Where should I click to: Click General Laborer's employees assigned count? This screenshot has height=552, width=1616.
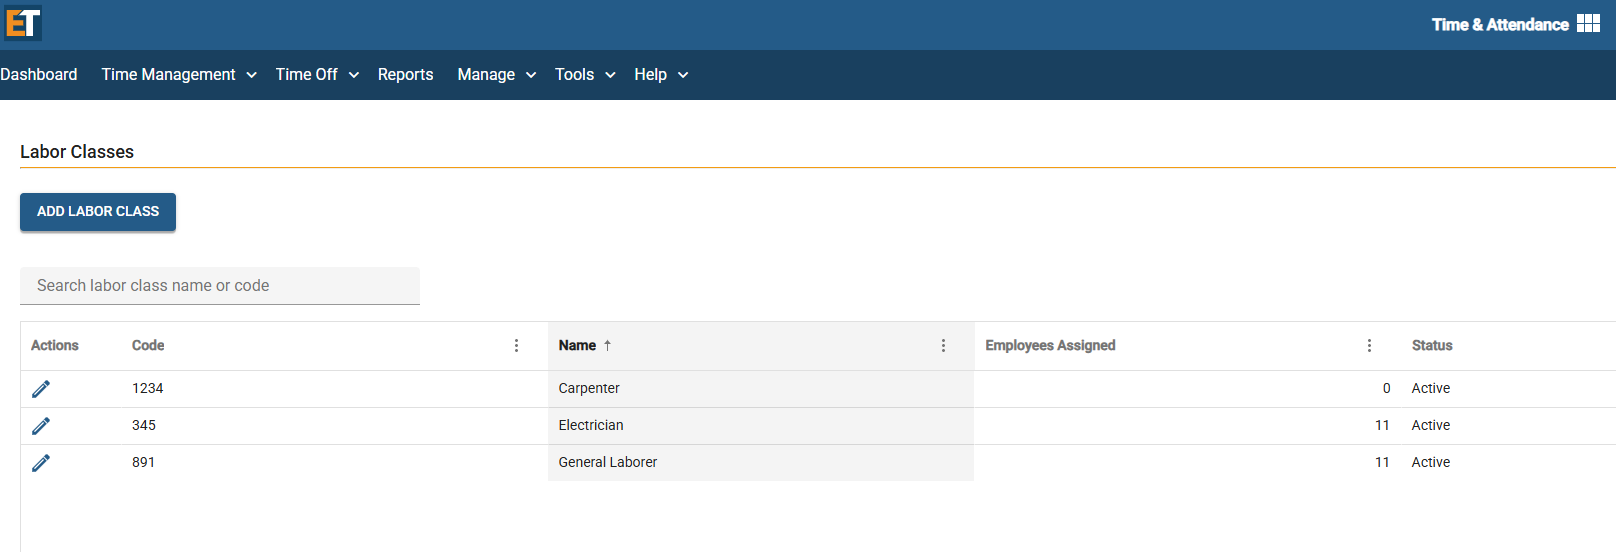tap(1382, 462)
